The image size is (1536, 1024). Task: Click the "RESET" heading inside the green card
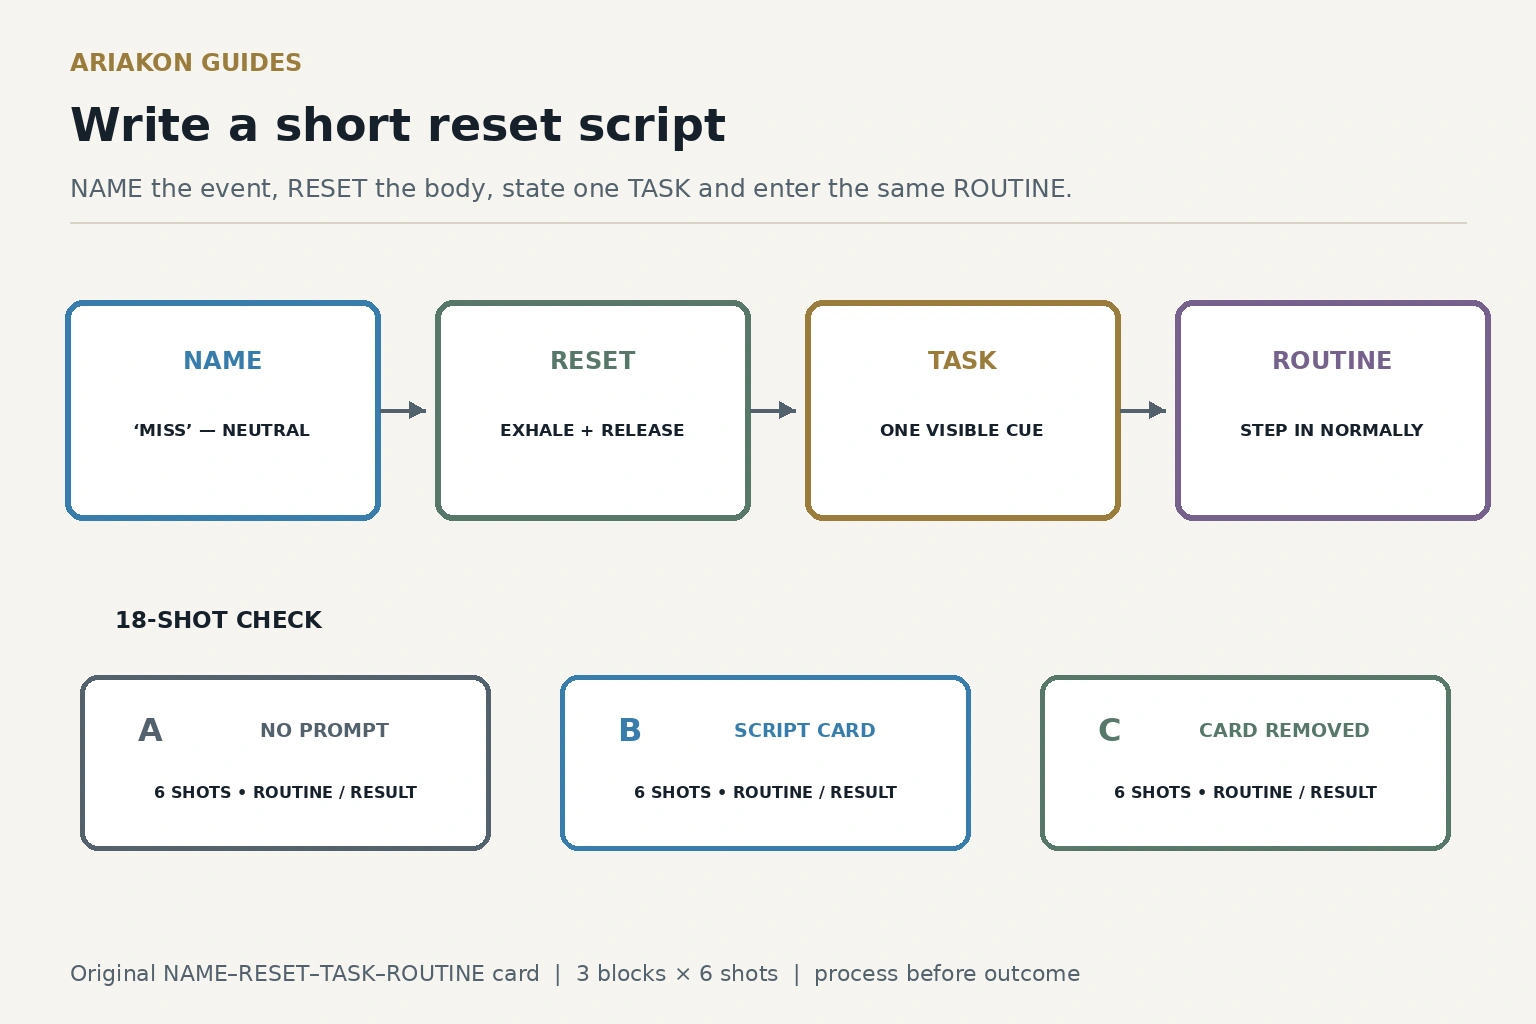click(593, 361)
